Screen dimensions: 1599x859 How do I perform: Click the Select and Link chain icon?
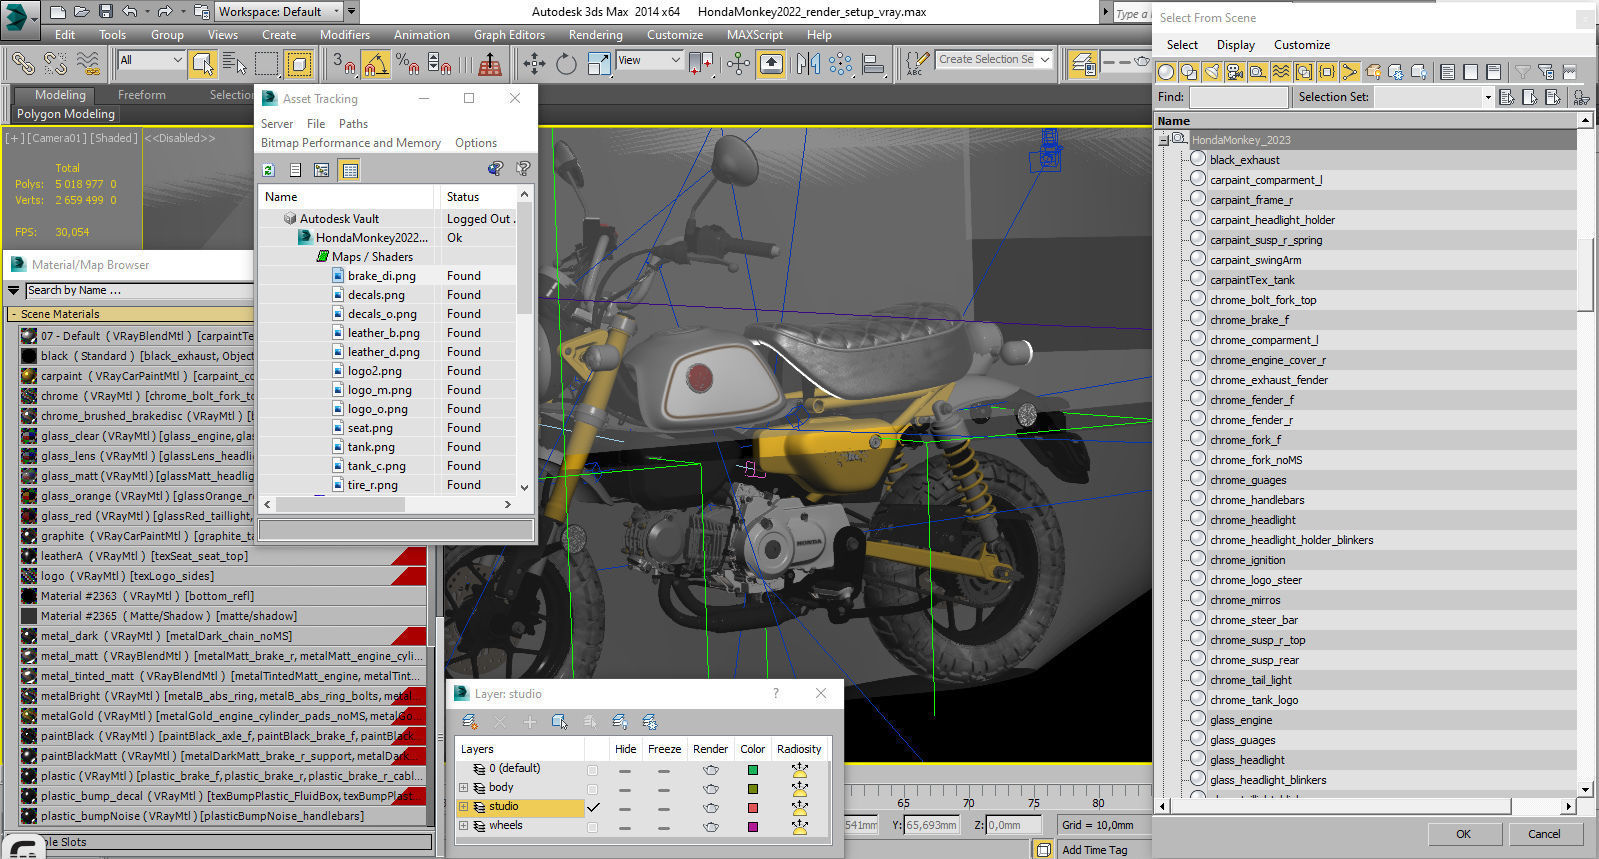(22, 64)
